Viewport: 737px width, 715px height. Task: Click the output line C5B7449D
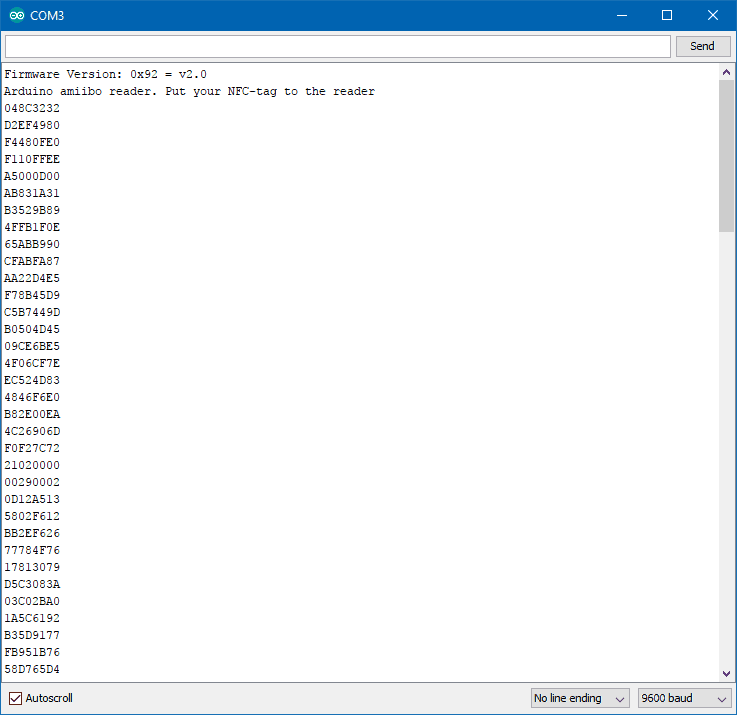coord(32,312)
